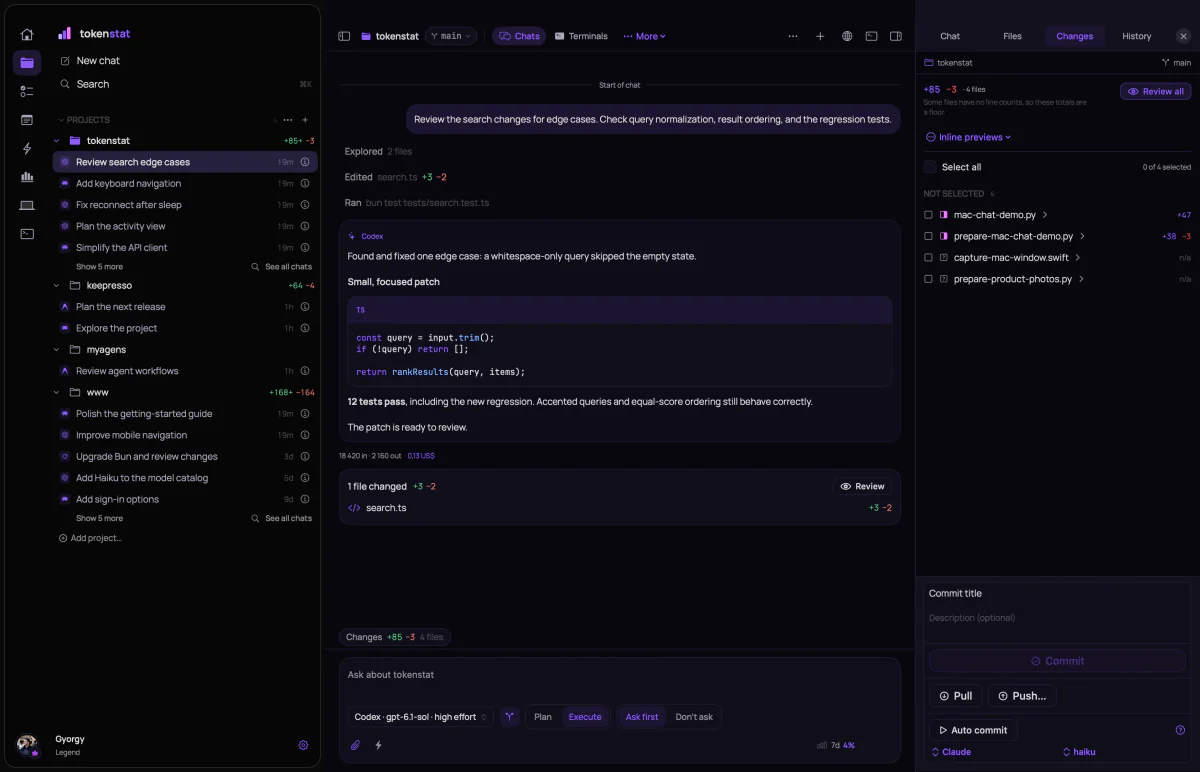Screen dimensions: 1200x772
Task: Click the settings gear next to Gyorgy
Action: (303, 745)
